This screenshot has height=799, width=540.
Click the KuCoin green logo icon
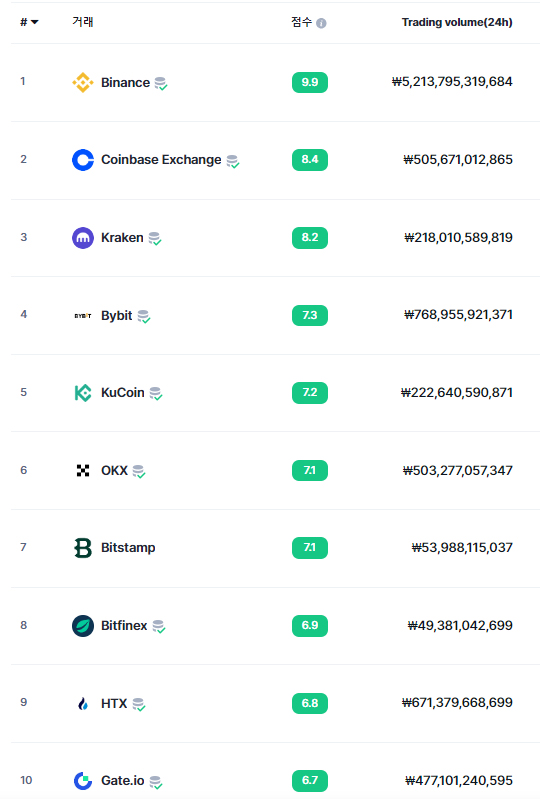(83, 393)
